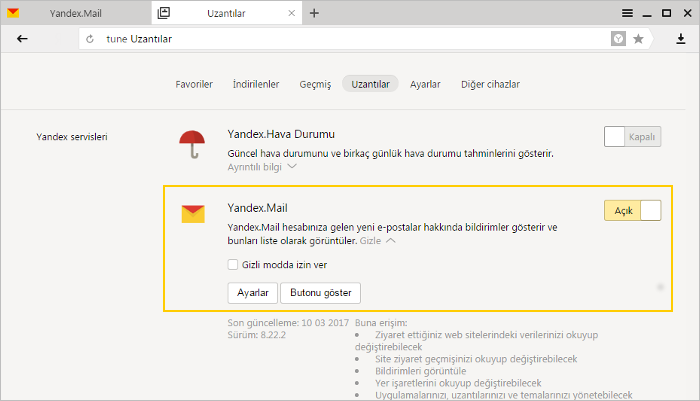This screenshot has width=700, height=401.
Task: Close the Uzantılar tab
Action: (292, 13)
